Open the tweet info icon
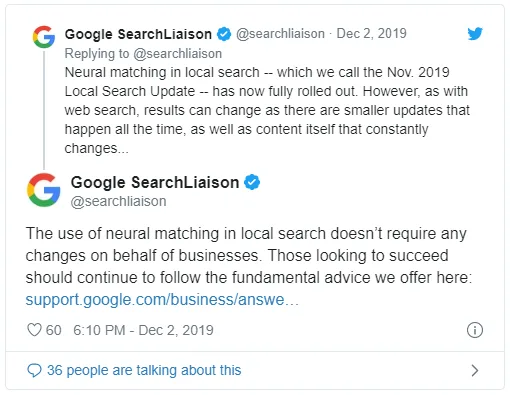The height and width of the screenshot is (395, 510). coord(475,330)
